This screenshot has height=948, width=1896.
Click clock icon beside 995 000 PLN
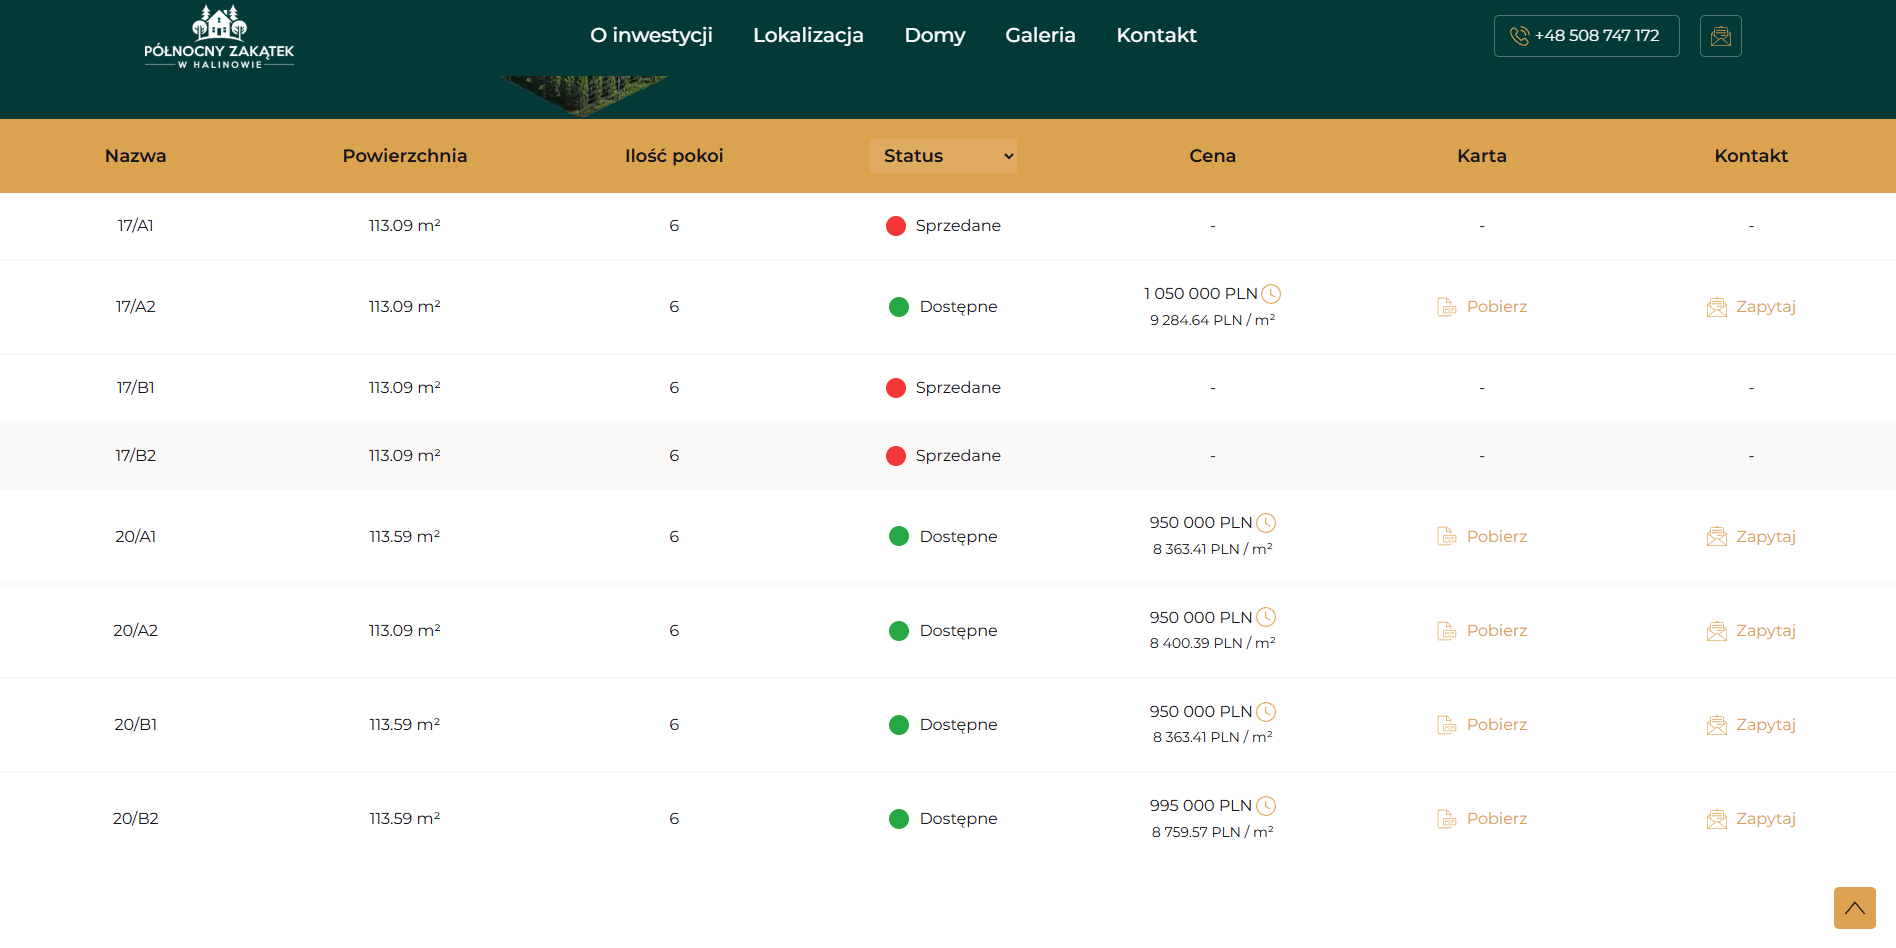[x=1266, y=806]
